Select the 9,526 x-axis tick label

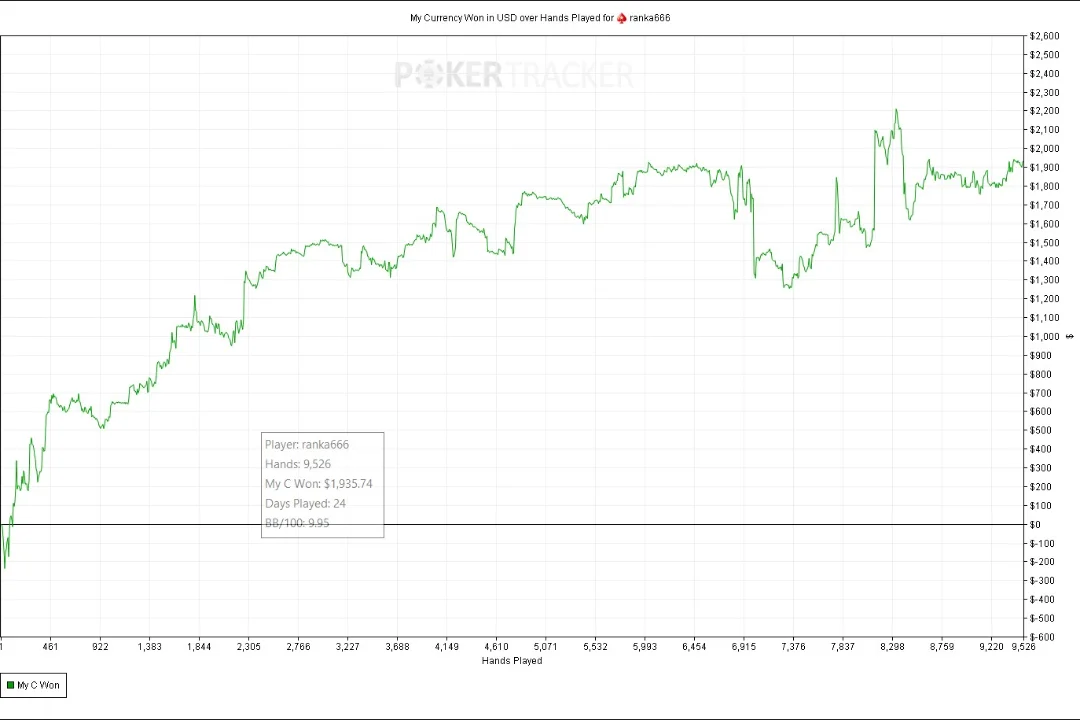[1022, 647]
